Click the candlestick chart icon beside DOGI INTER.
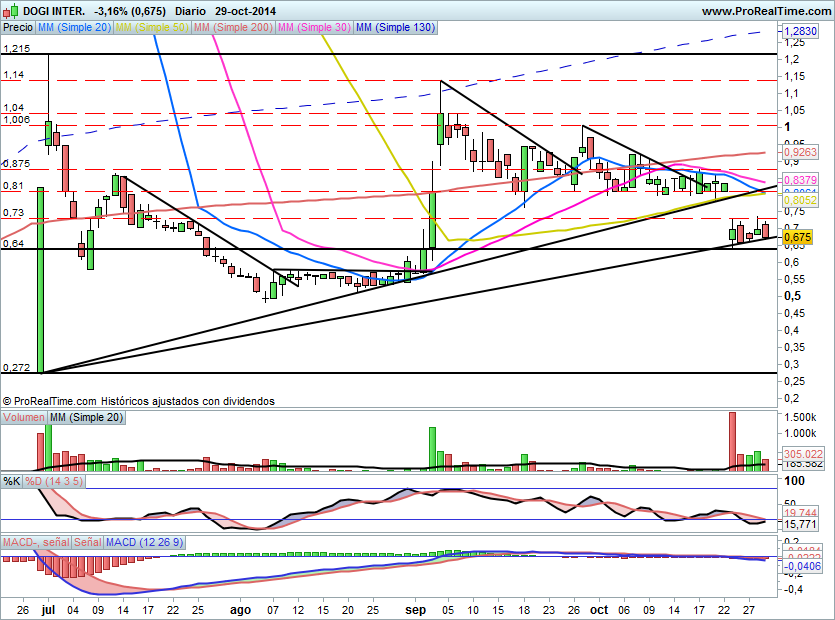The image size is (835, 620). point(10,11)
